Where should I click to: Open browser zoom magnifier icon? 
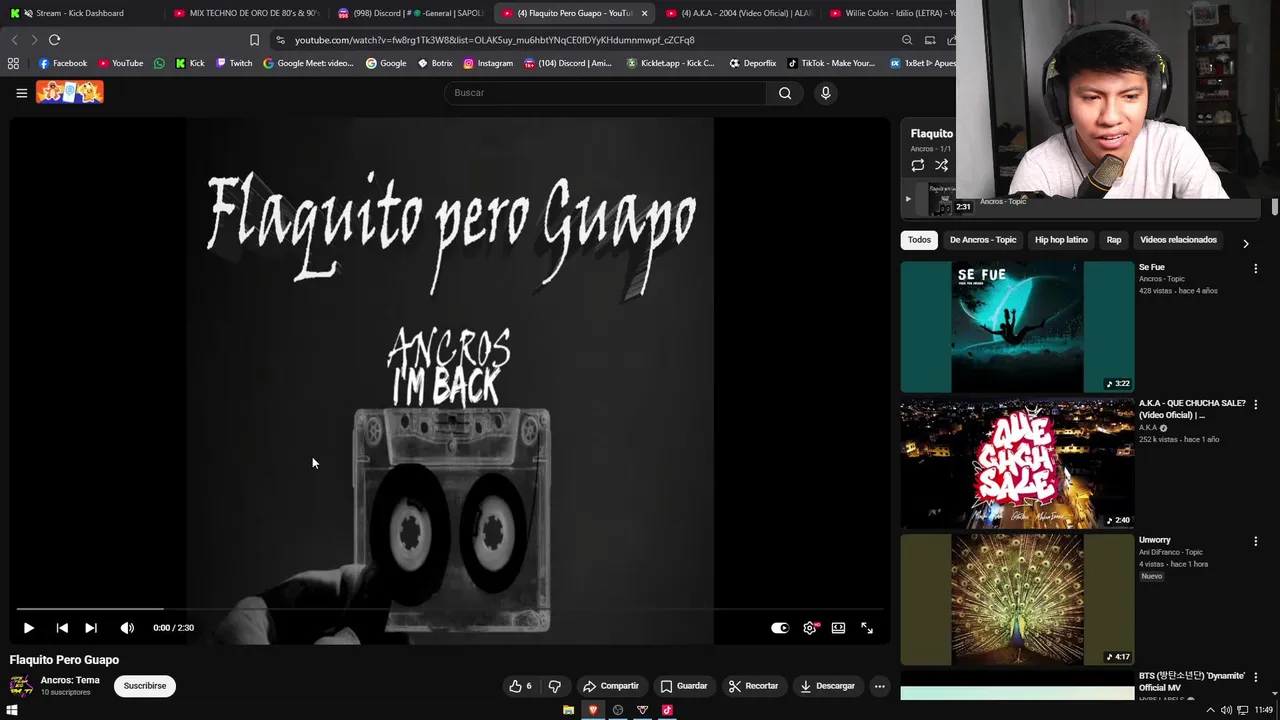907,40
